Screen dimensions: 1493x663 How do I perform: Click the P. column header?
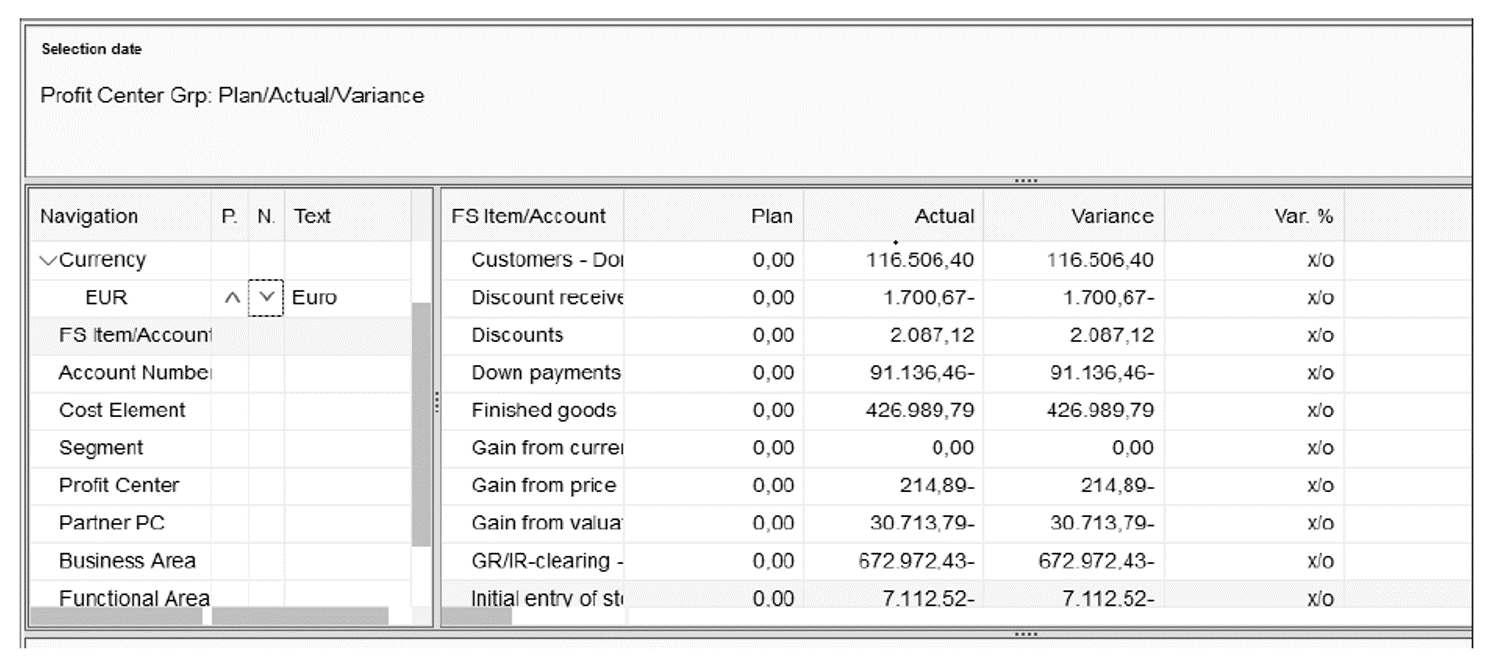[229, 216]
